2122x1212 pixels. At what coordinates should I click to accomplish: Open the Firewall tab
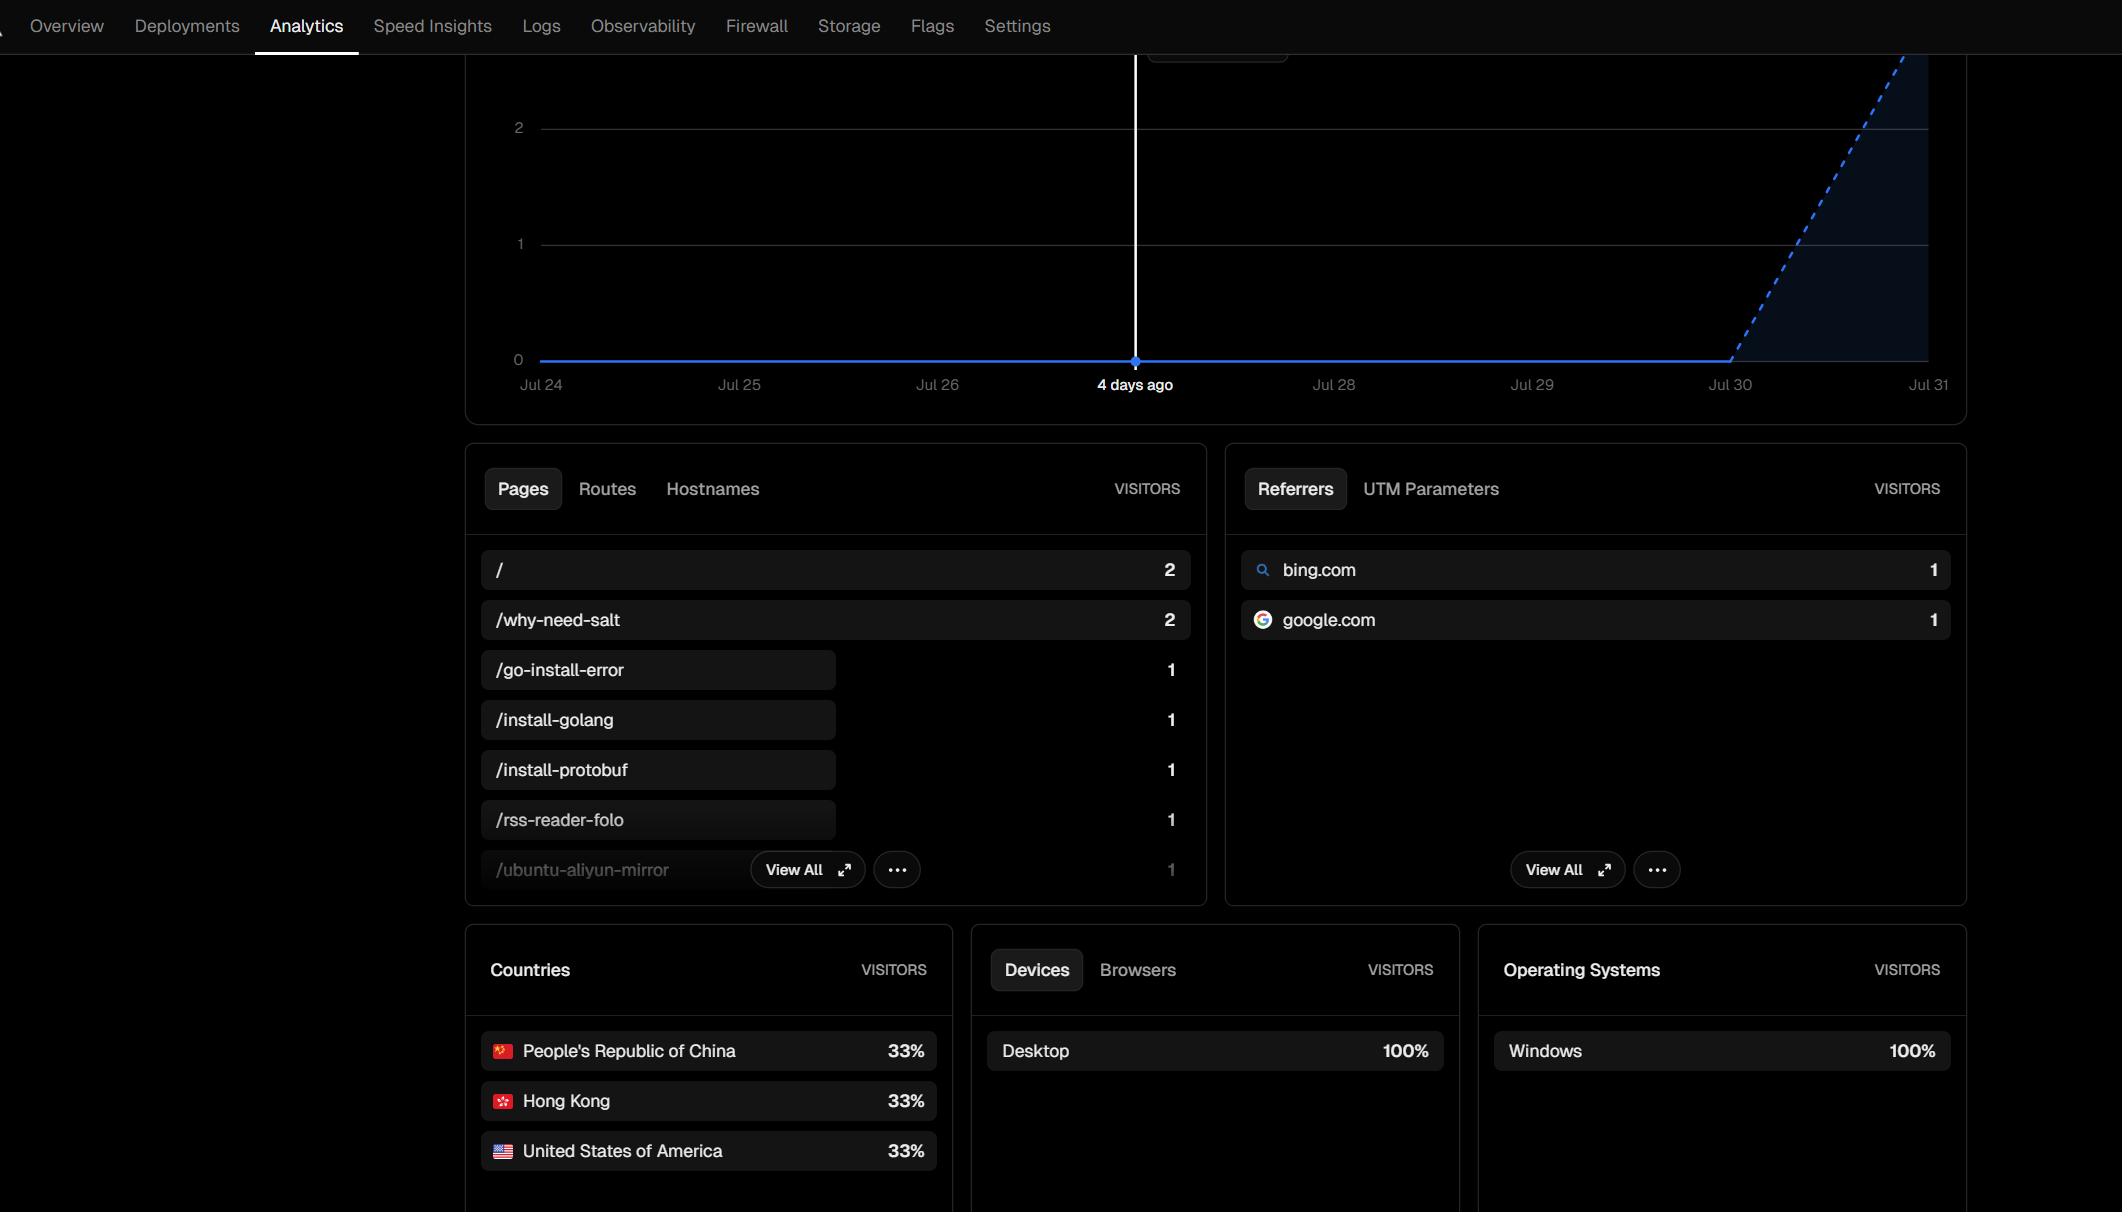tap(756, 26)
